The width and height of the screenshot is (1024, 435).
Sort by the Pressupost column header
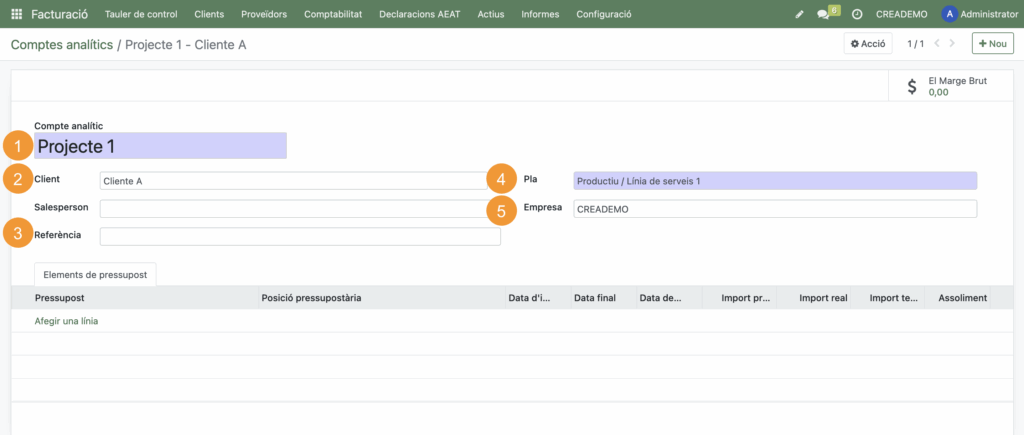[58, 298]
